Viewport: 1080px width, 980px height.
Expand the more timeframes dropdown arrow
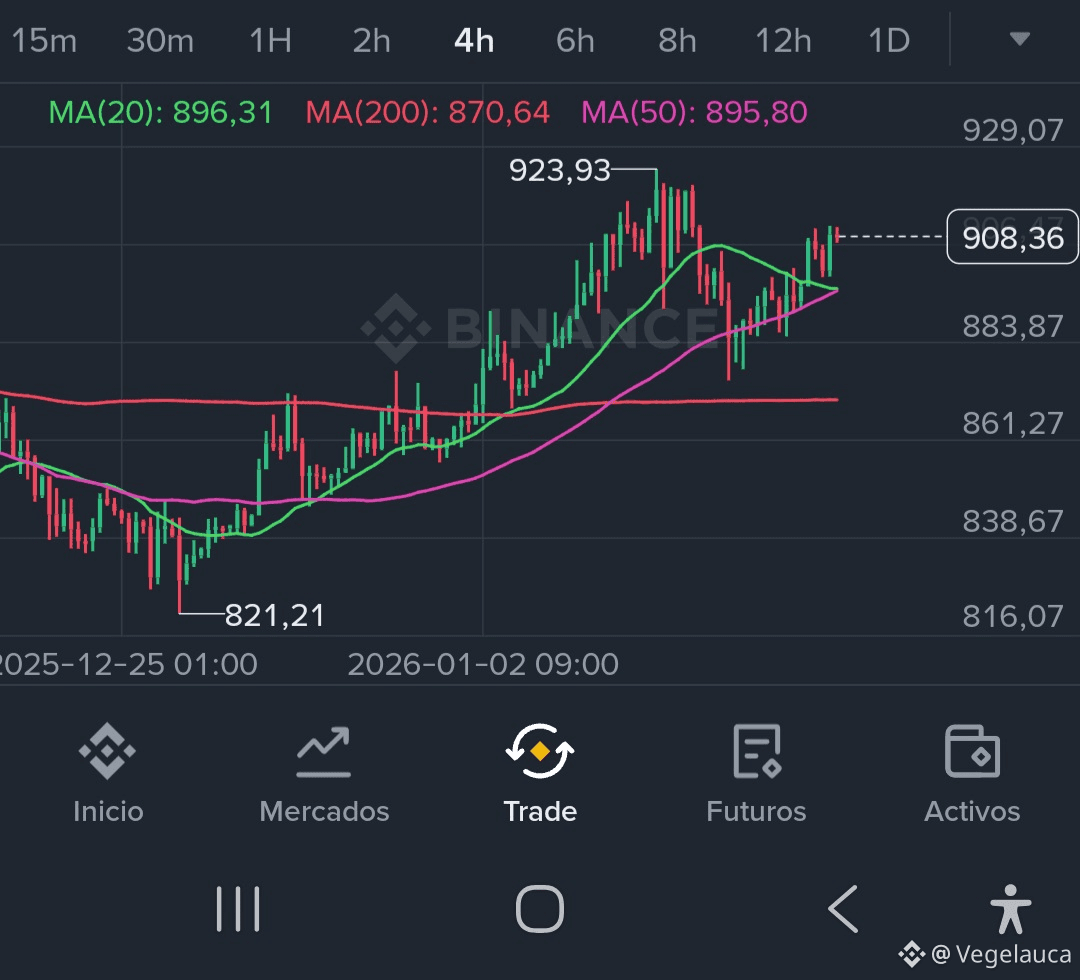[x=1019, y=40]
